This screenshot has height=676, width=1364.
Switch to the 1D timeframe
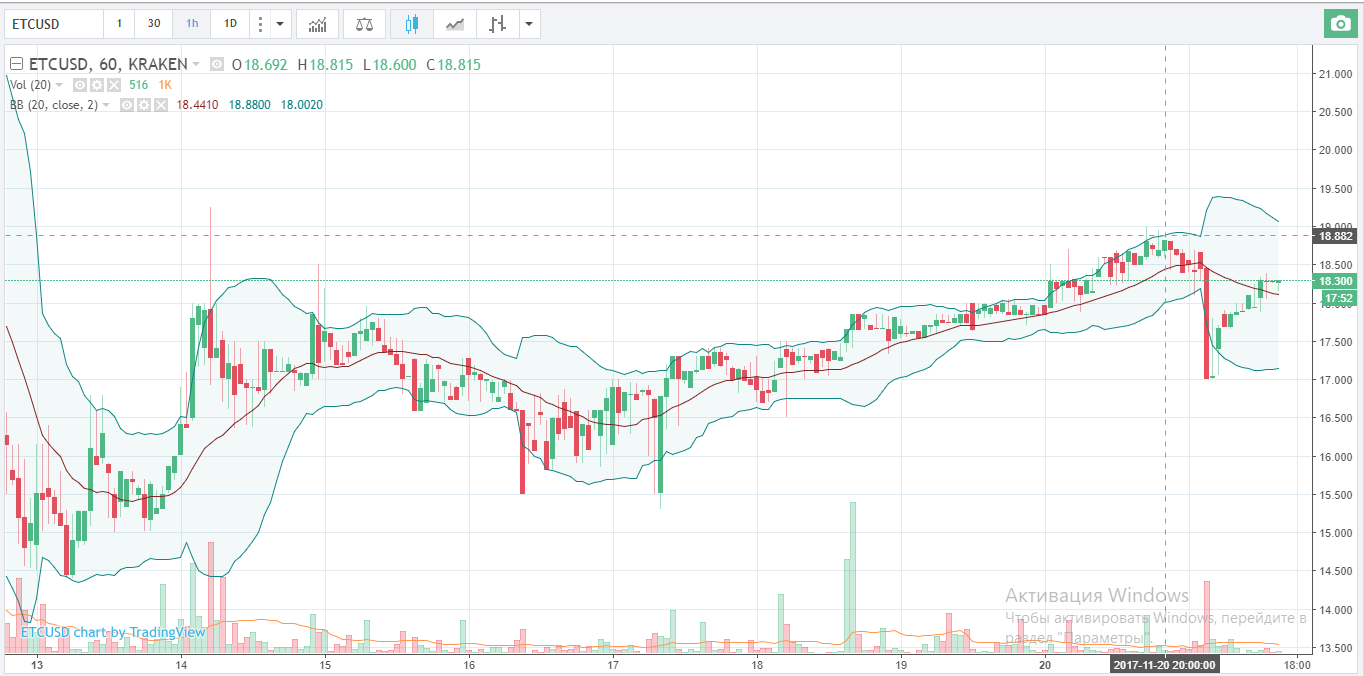click(x=230, y=23)
